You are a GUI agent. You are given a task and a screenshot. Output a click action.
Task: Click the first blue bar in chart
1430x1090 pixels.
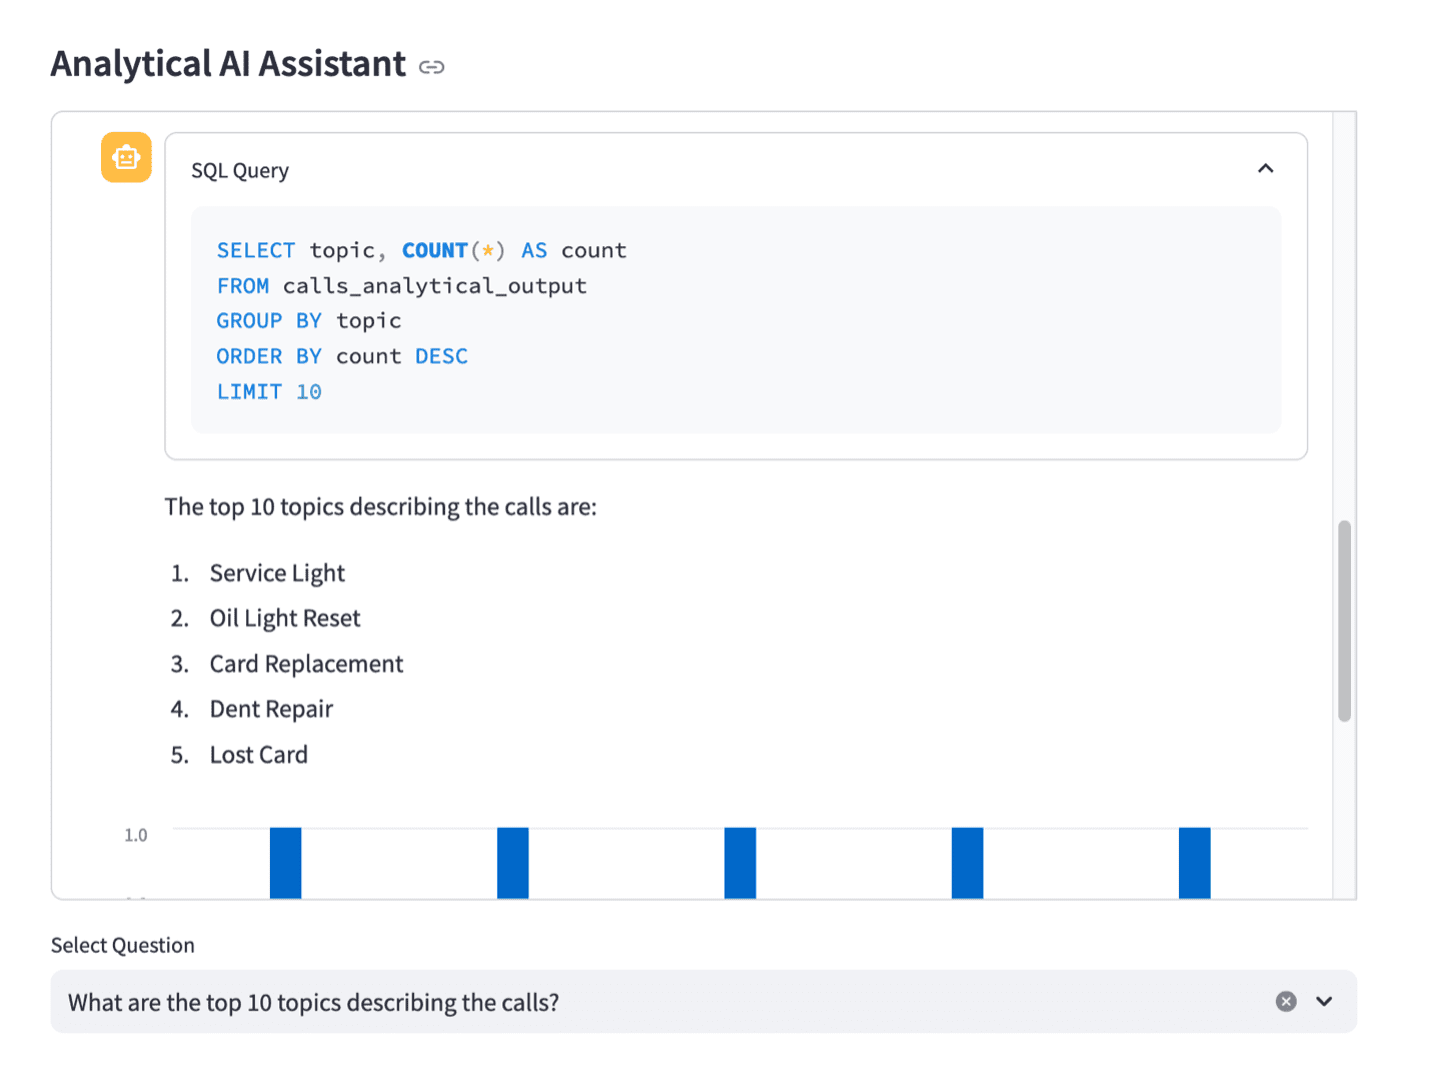pos(286,863)
